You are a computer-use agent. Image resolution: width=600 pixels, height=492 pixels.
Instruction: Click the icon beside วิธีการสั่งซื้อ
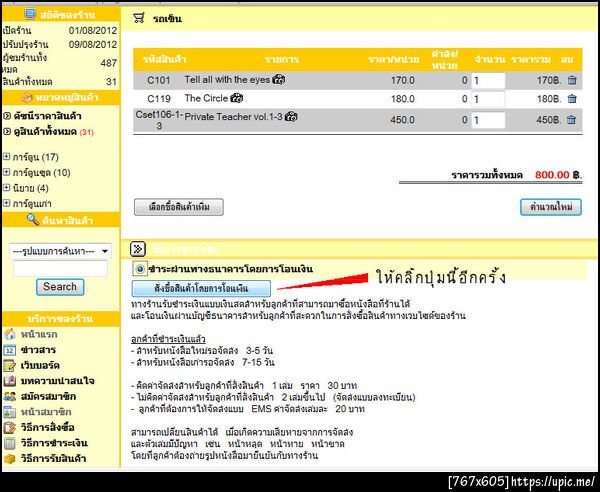coord(10,427)
